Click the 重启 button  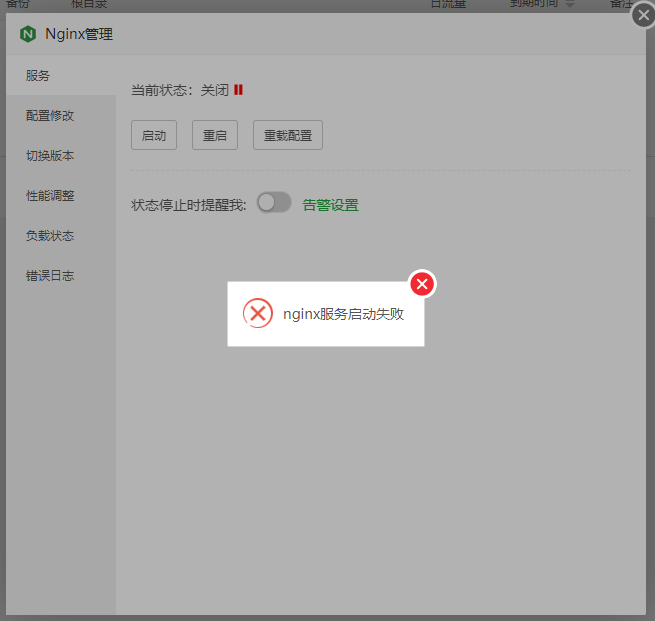215,135
